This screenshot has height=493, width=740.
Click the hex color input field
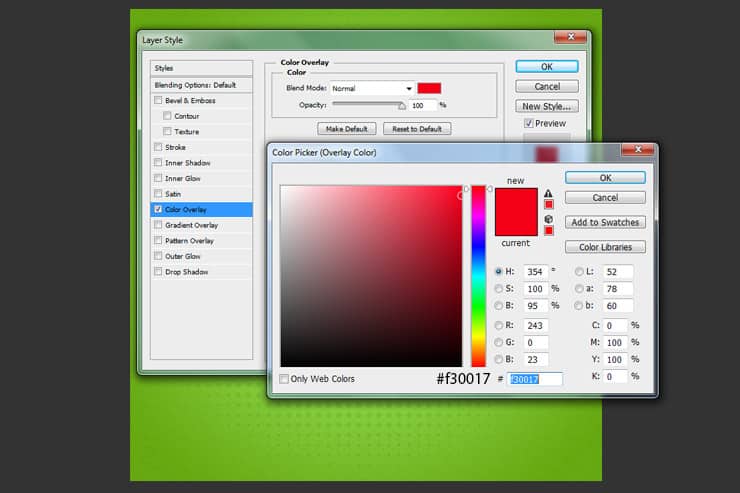[535, 379]
